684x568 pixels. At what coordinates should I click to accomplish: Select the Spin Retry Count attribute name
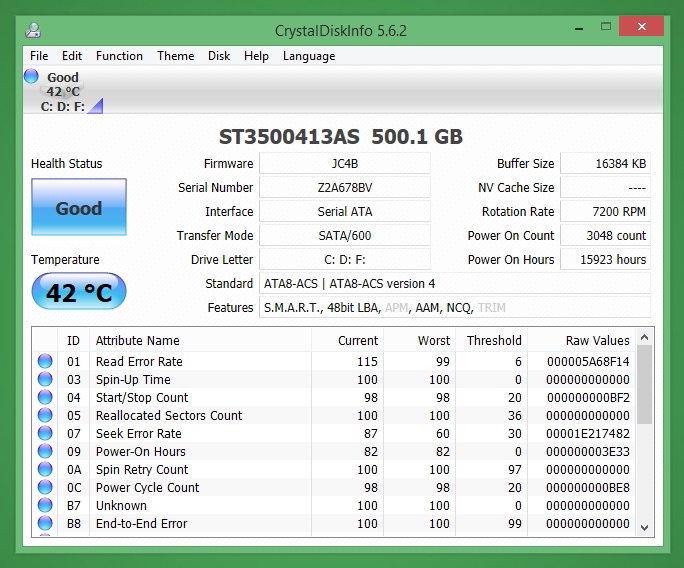[x=142, y=469]
